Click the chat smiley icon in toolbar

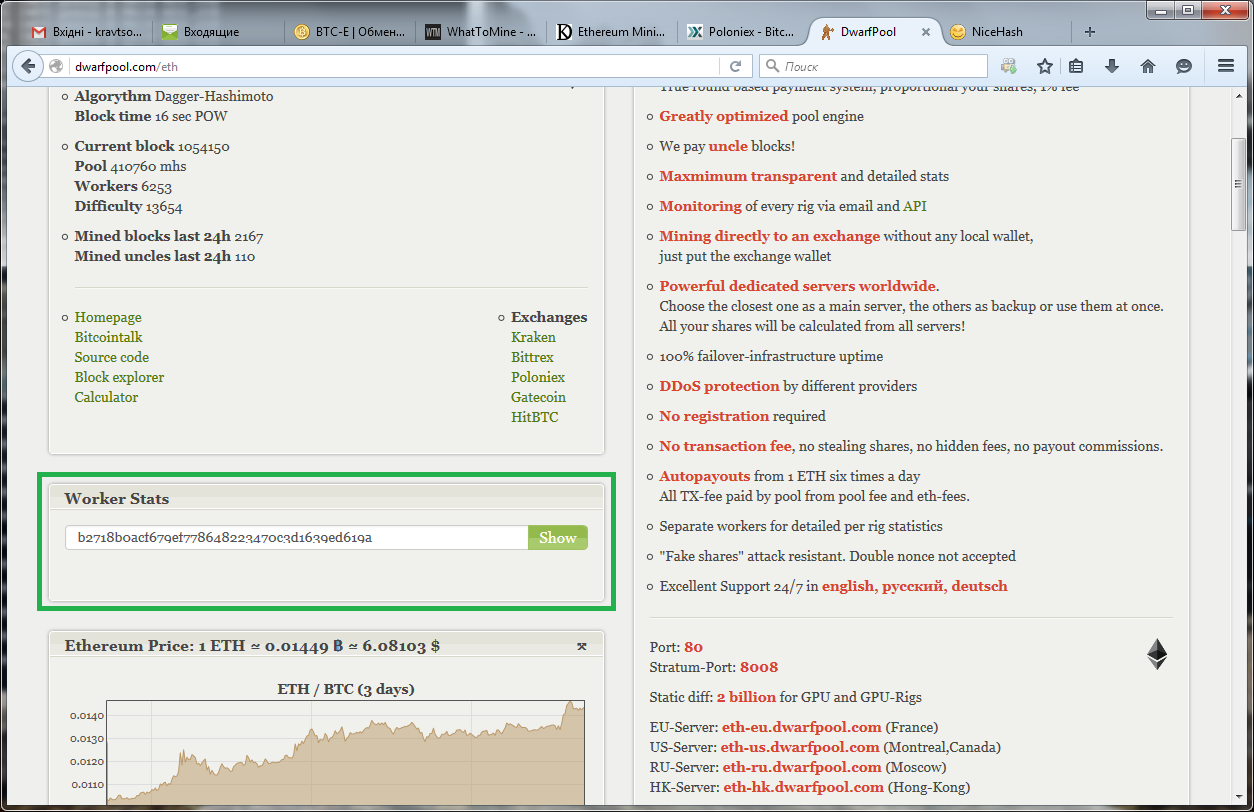1184,67
